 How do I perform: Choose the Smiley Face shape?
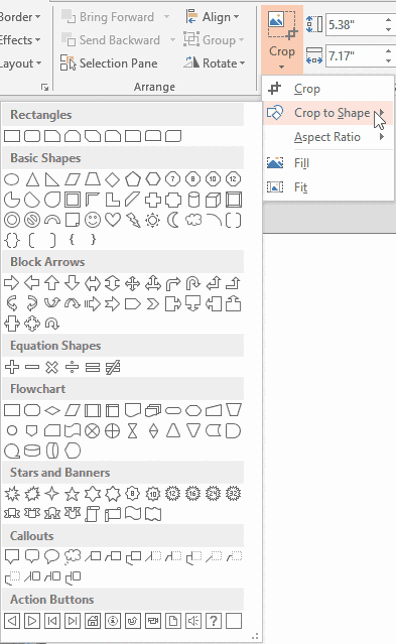point(92,220)
